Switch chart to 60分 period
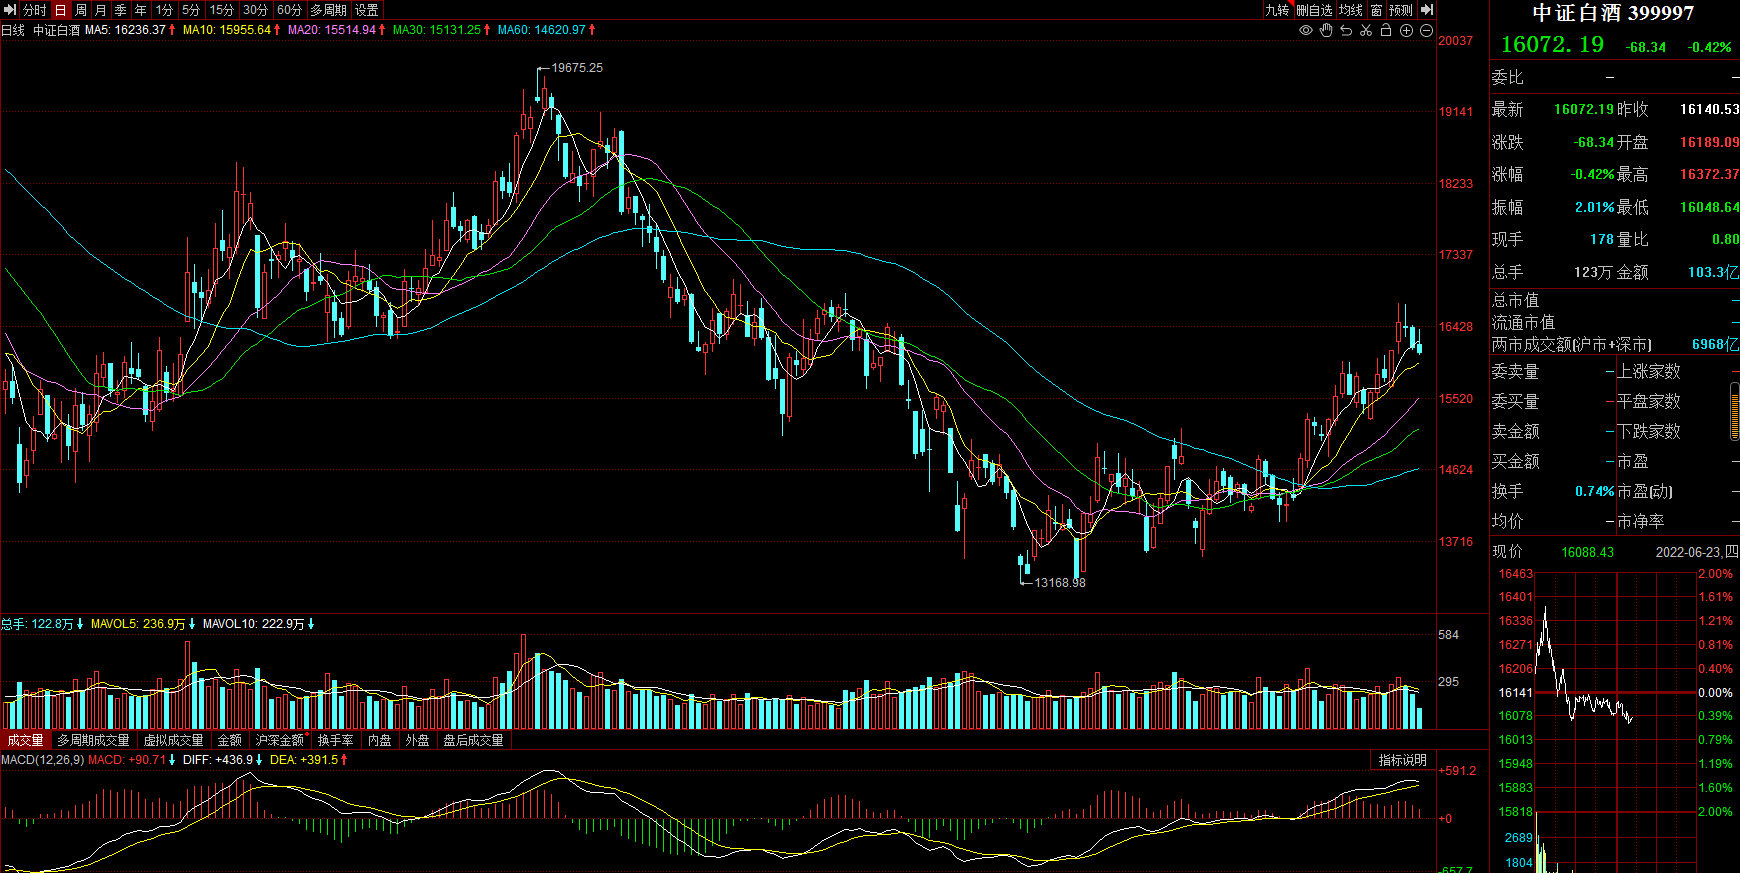 [x=289, y=10]
